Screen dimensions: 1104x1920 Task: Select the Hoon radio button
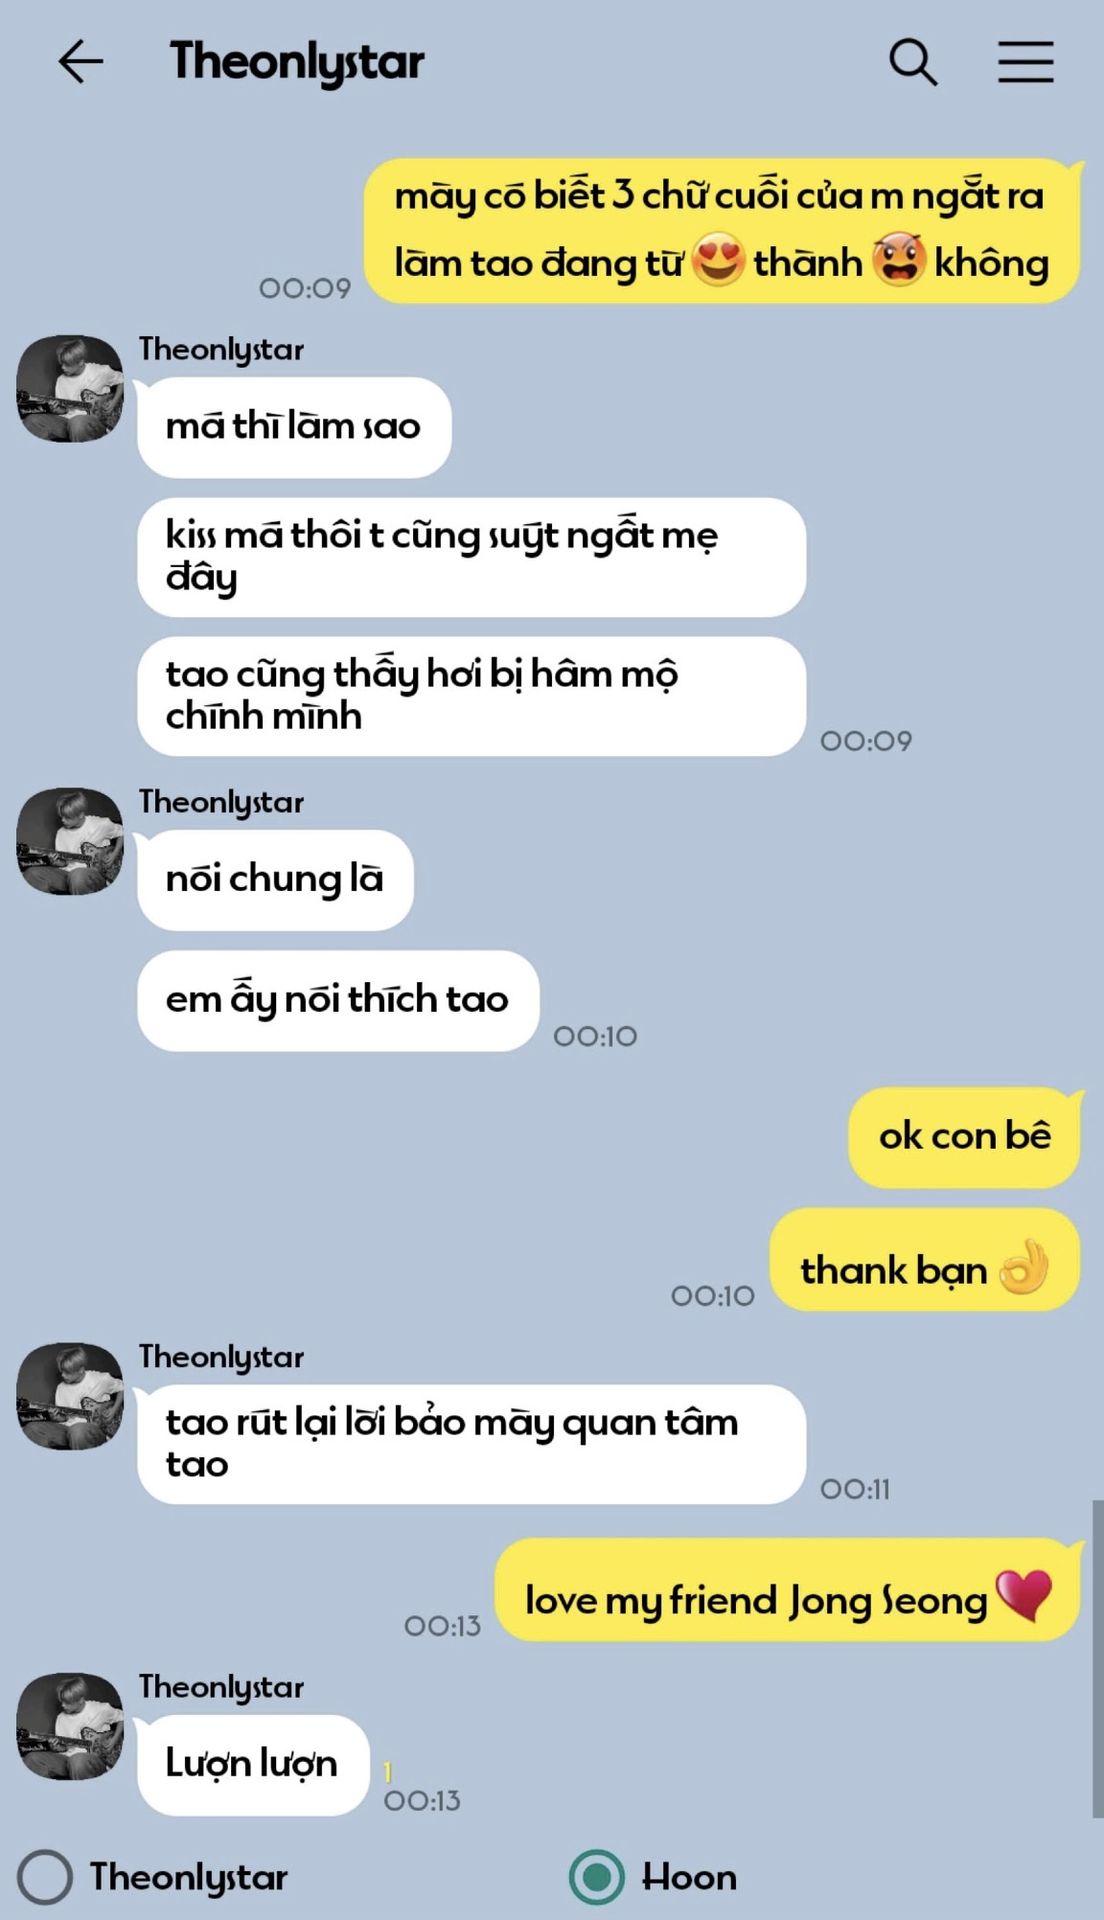596,1877
